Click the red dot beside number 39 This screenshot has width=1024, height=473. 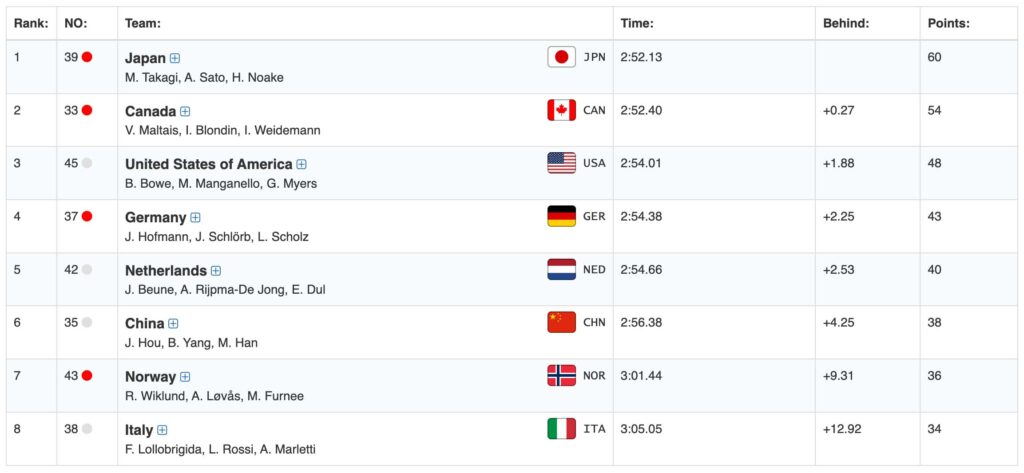pos(87,57)
